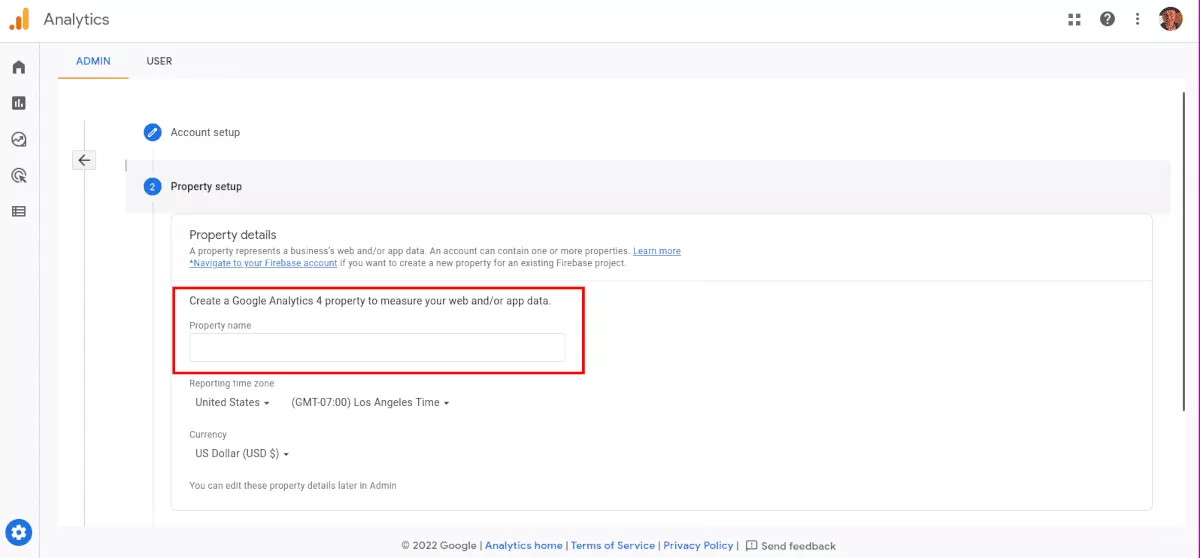Open the United States country dropdown
Viewport: 1200px width, 558px height.
point(232,402)
